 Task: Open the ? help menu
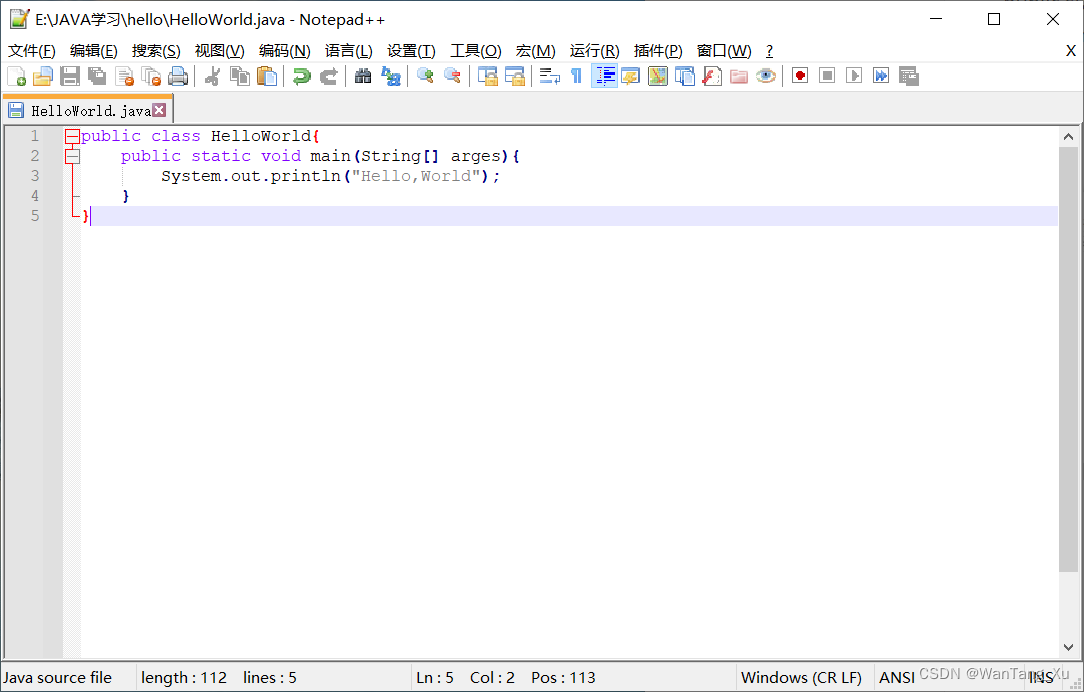click(769, 51)
